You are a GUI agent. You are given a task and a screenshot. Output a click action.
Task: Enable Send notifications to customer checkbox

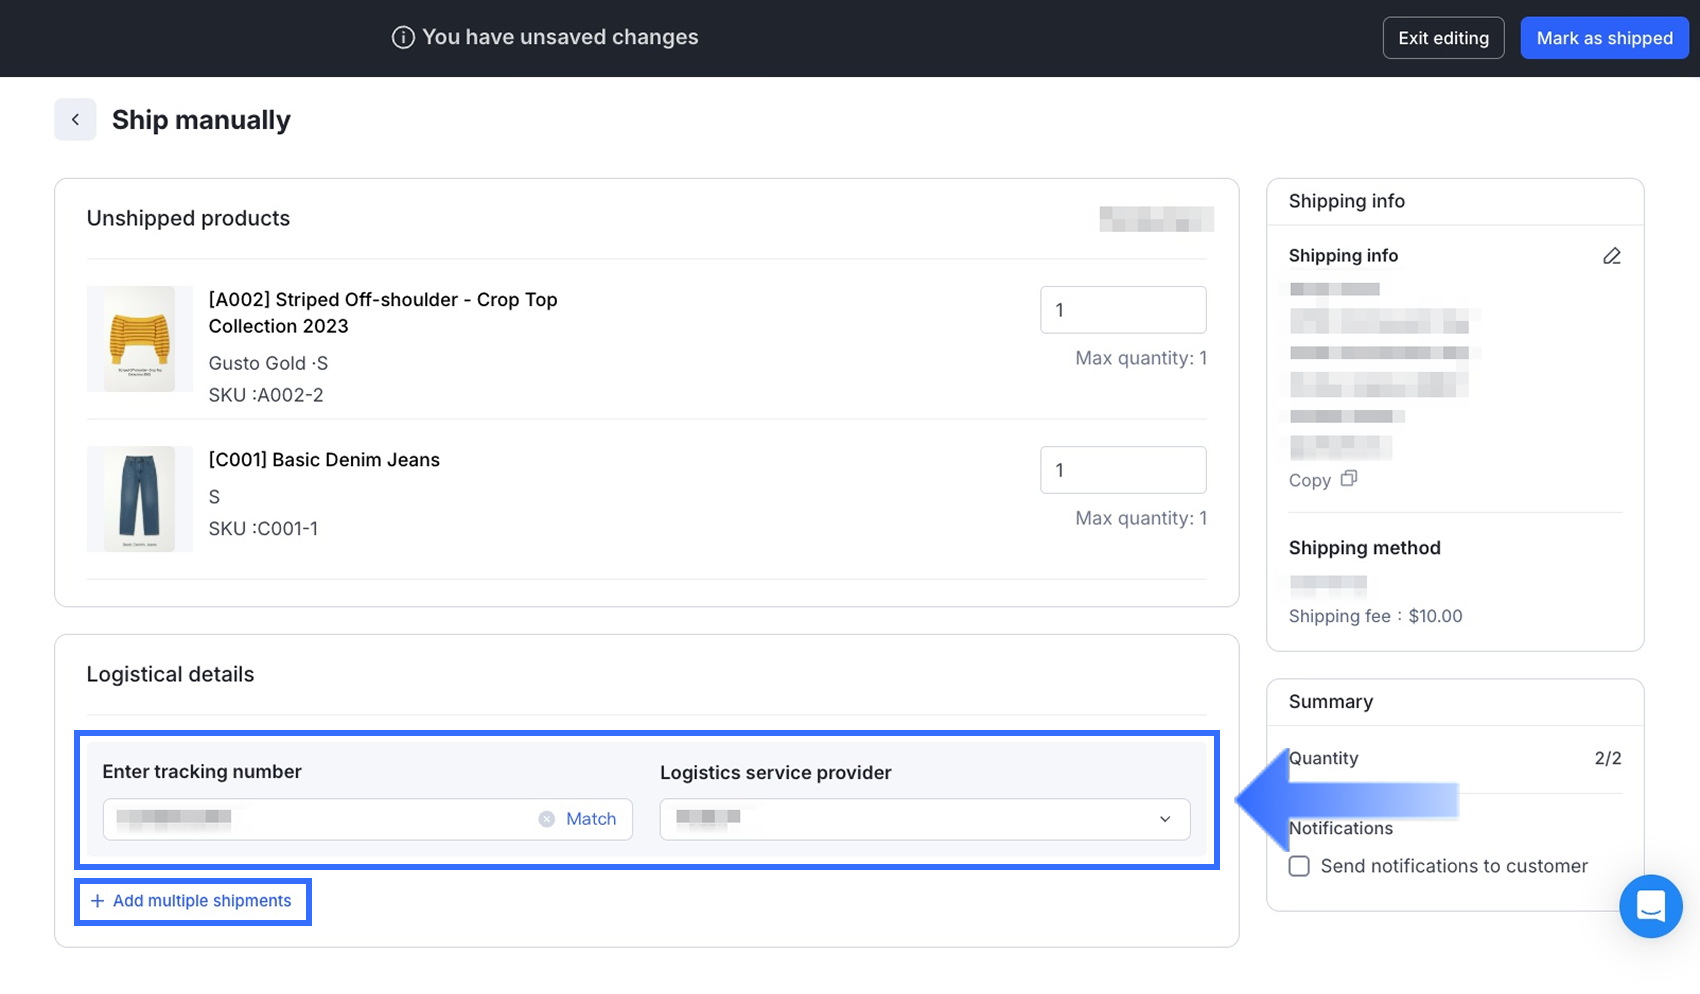point(1299,866)
